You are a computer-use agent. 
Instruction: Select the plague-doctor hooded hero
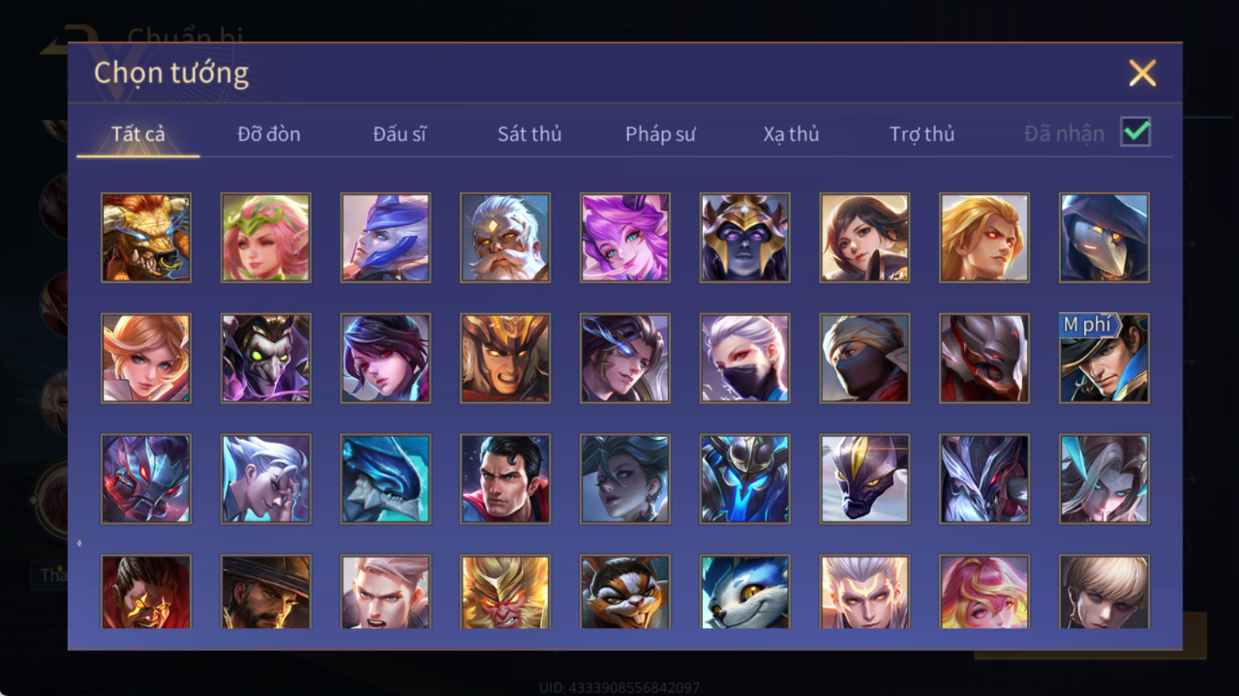click(1104, 238)
